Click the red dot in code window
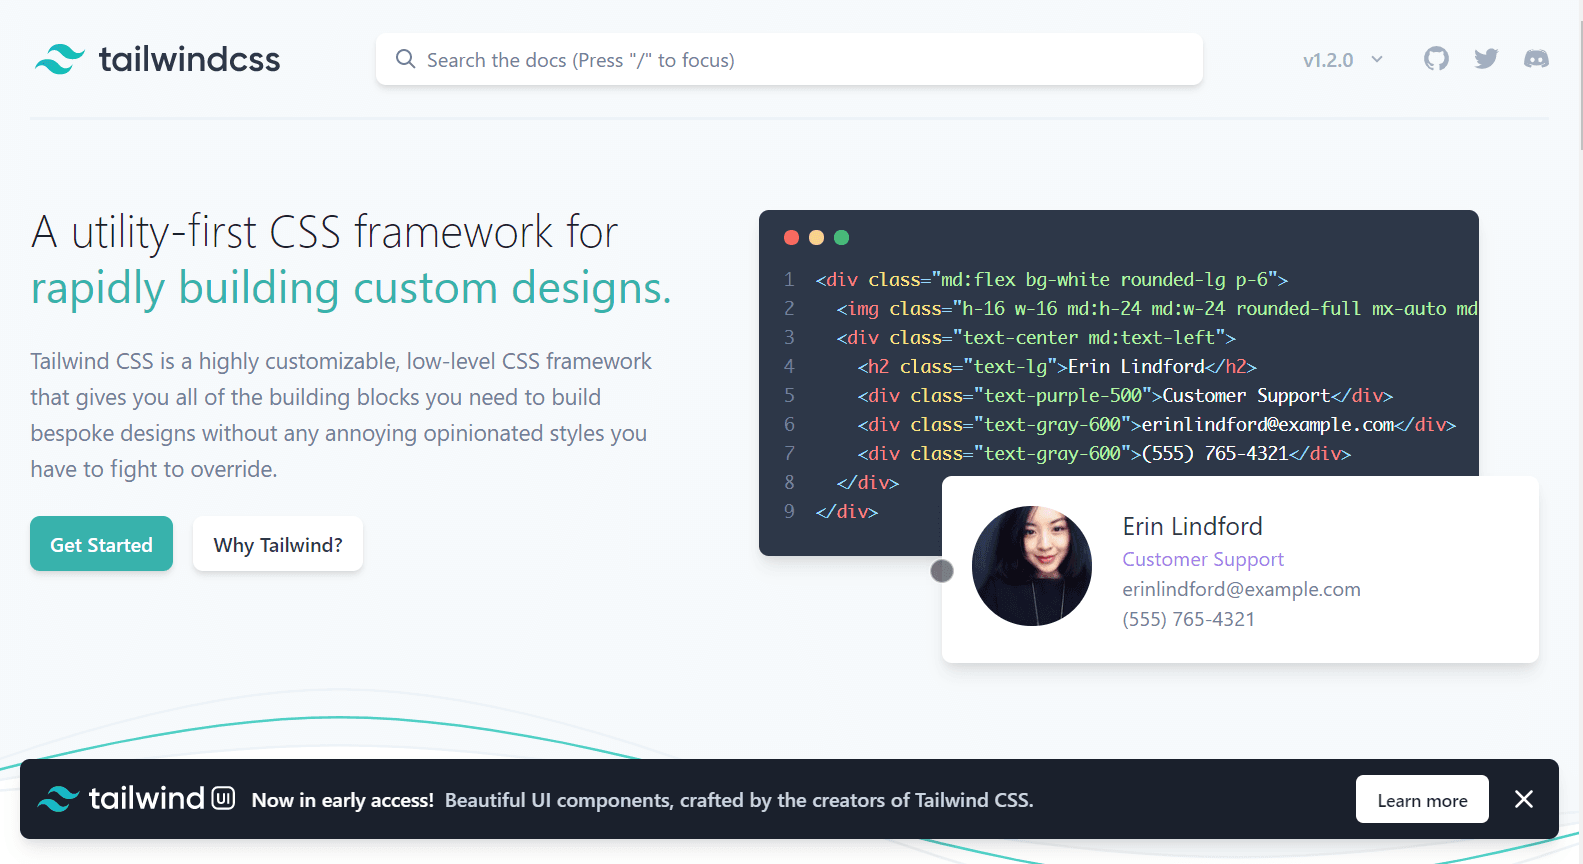This screenshot has height=864, width=1583. point(791,237)
